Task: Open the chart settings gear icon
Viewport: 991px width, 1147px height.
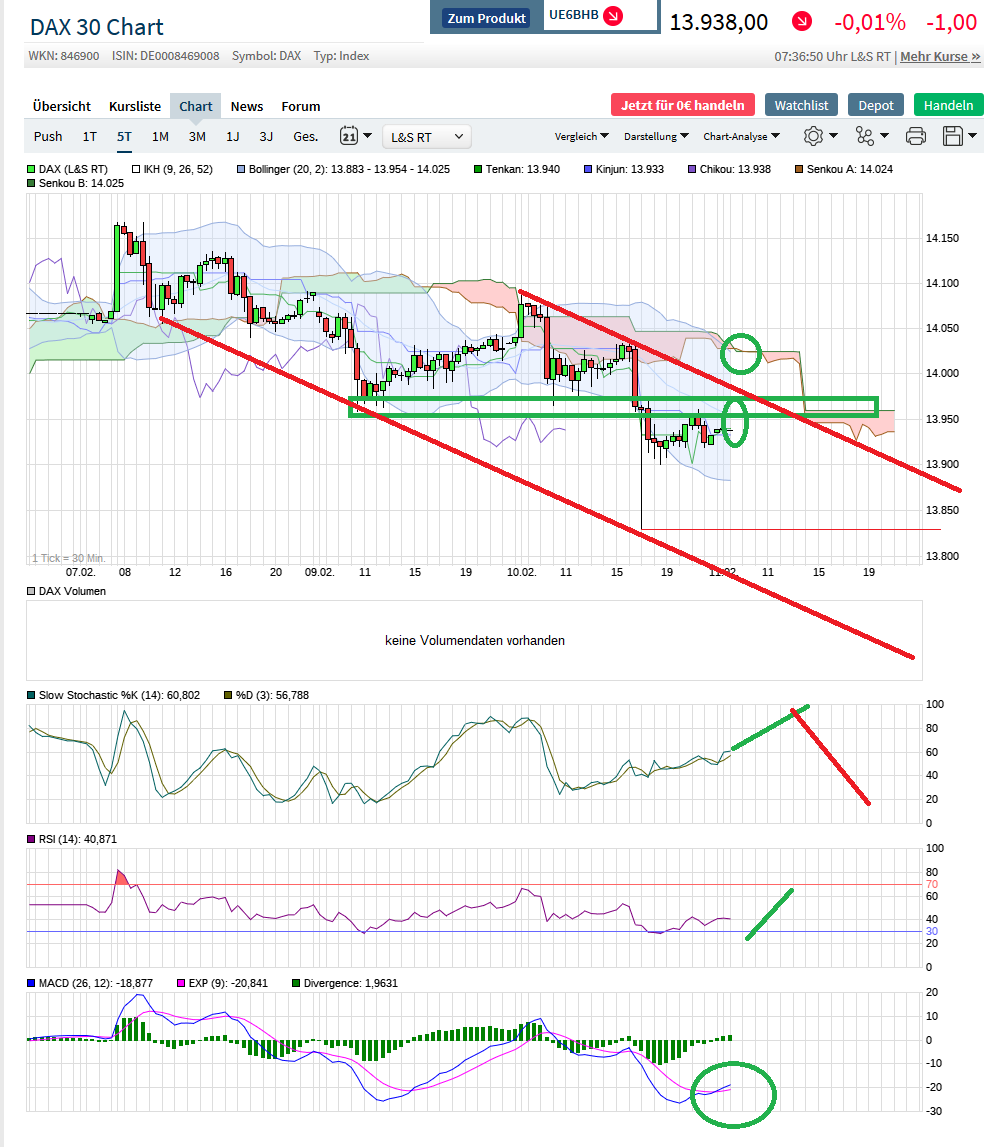Action: (813, 136)
